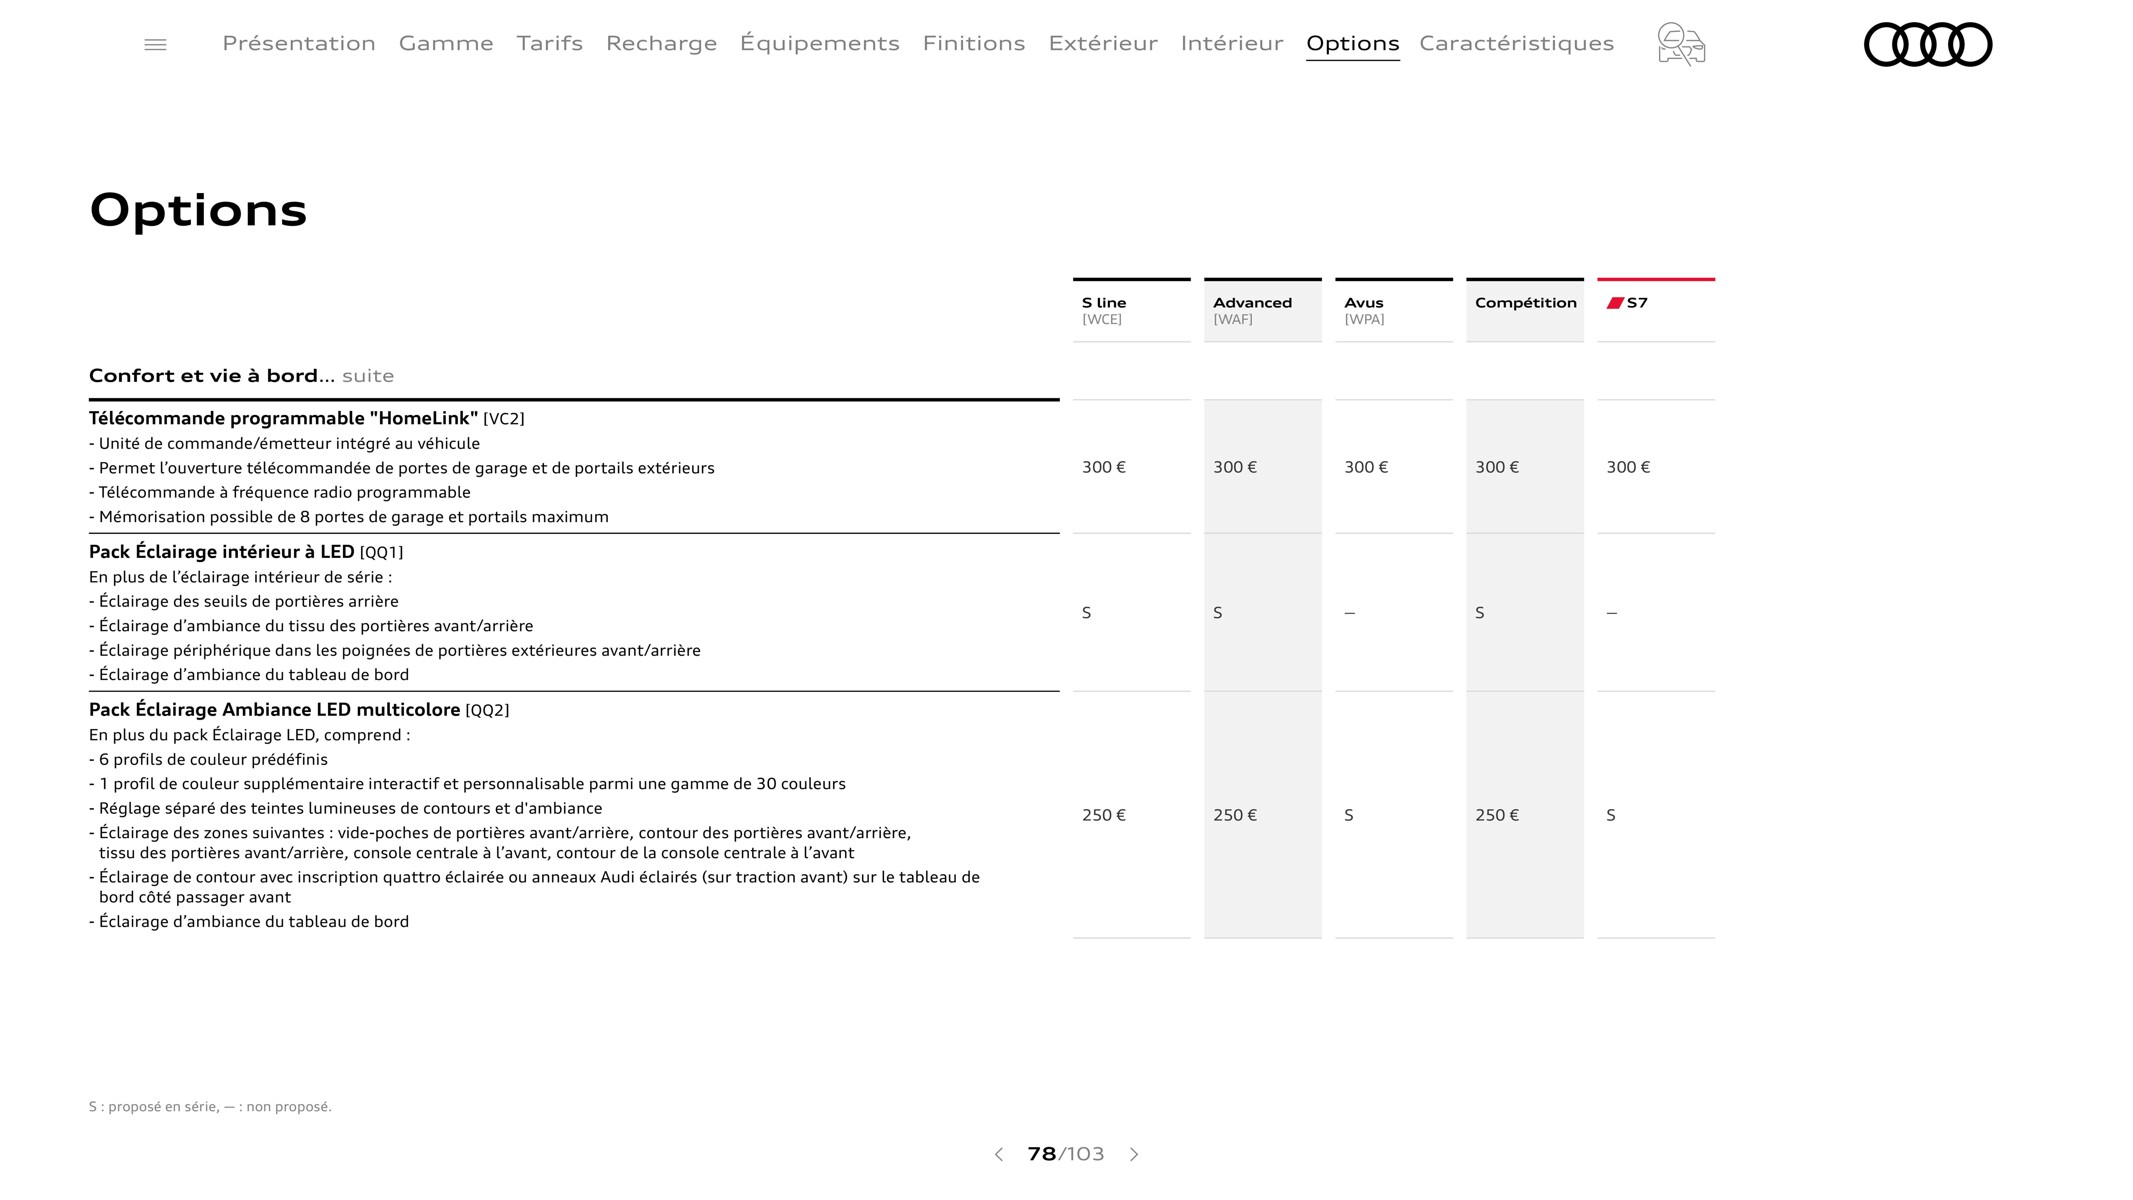Click QQ1 dash value under S7

1612,613
